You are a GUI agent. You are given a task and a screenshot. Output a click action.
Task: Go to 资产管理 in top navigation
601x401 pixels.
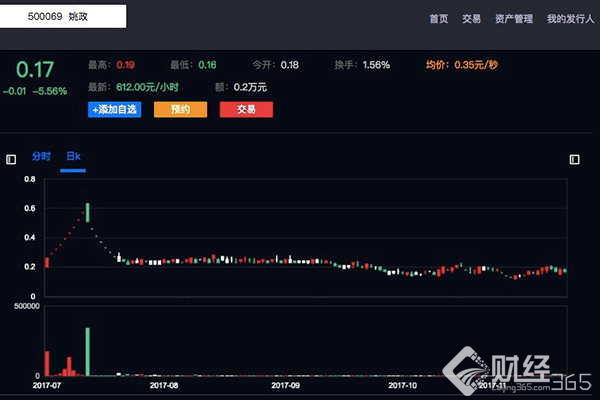coord(514,19)
